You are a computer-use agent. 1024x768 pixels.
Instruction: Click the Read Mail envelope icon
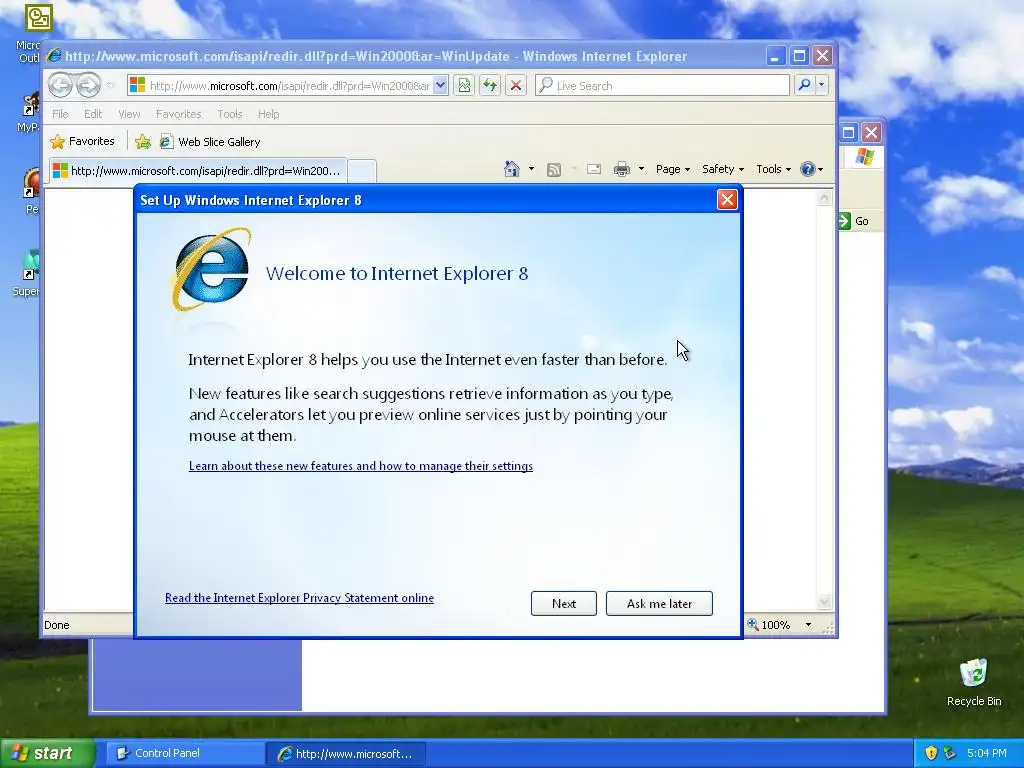pos(594,169)
